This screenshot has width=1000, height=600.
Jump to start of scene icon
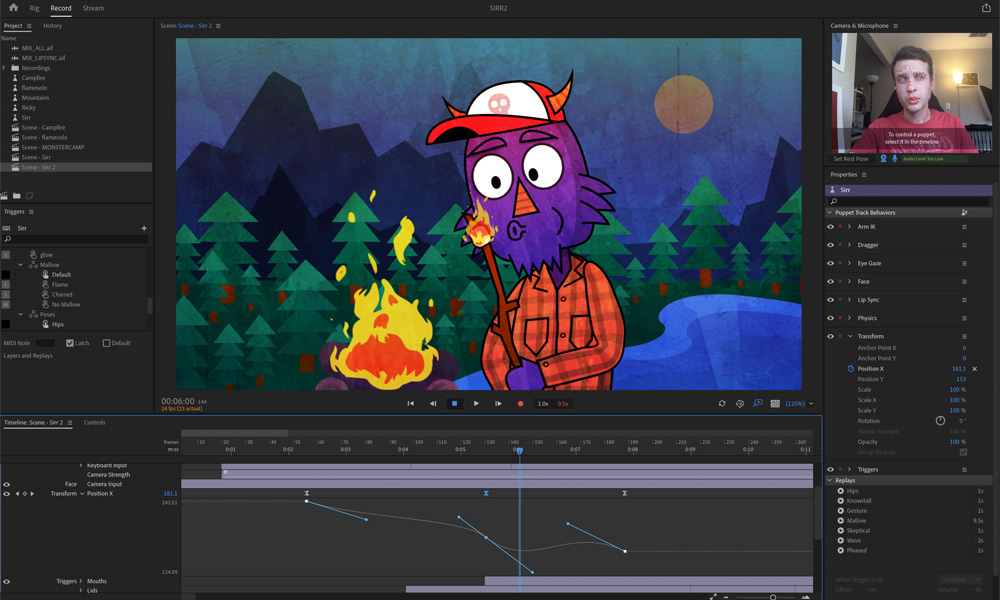[x=411, y=404]
